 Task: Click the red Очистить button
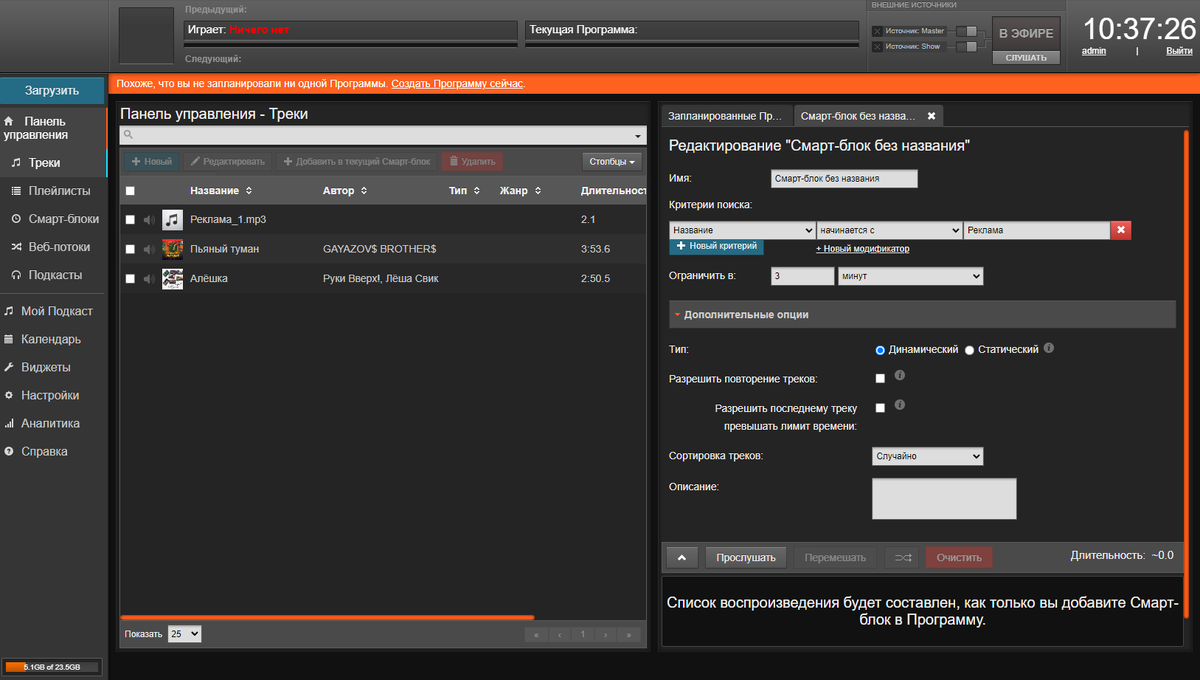[959, 557]
